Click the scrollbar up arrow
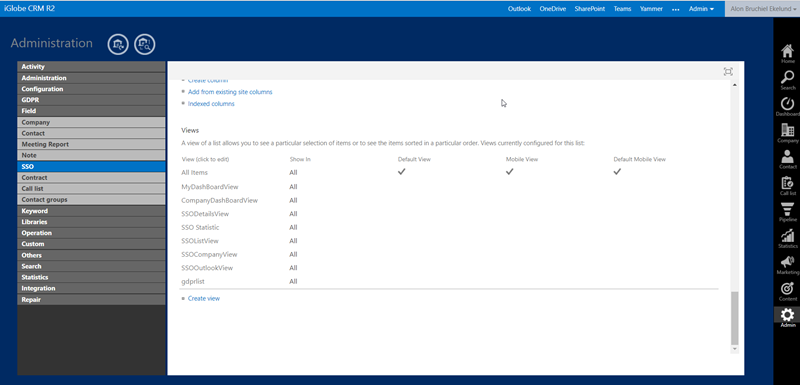800x385 pixels. point(735,84)
